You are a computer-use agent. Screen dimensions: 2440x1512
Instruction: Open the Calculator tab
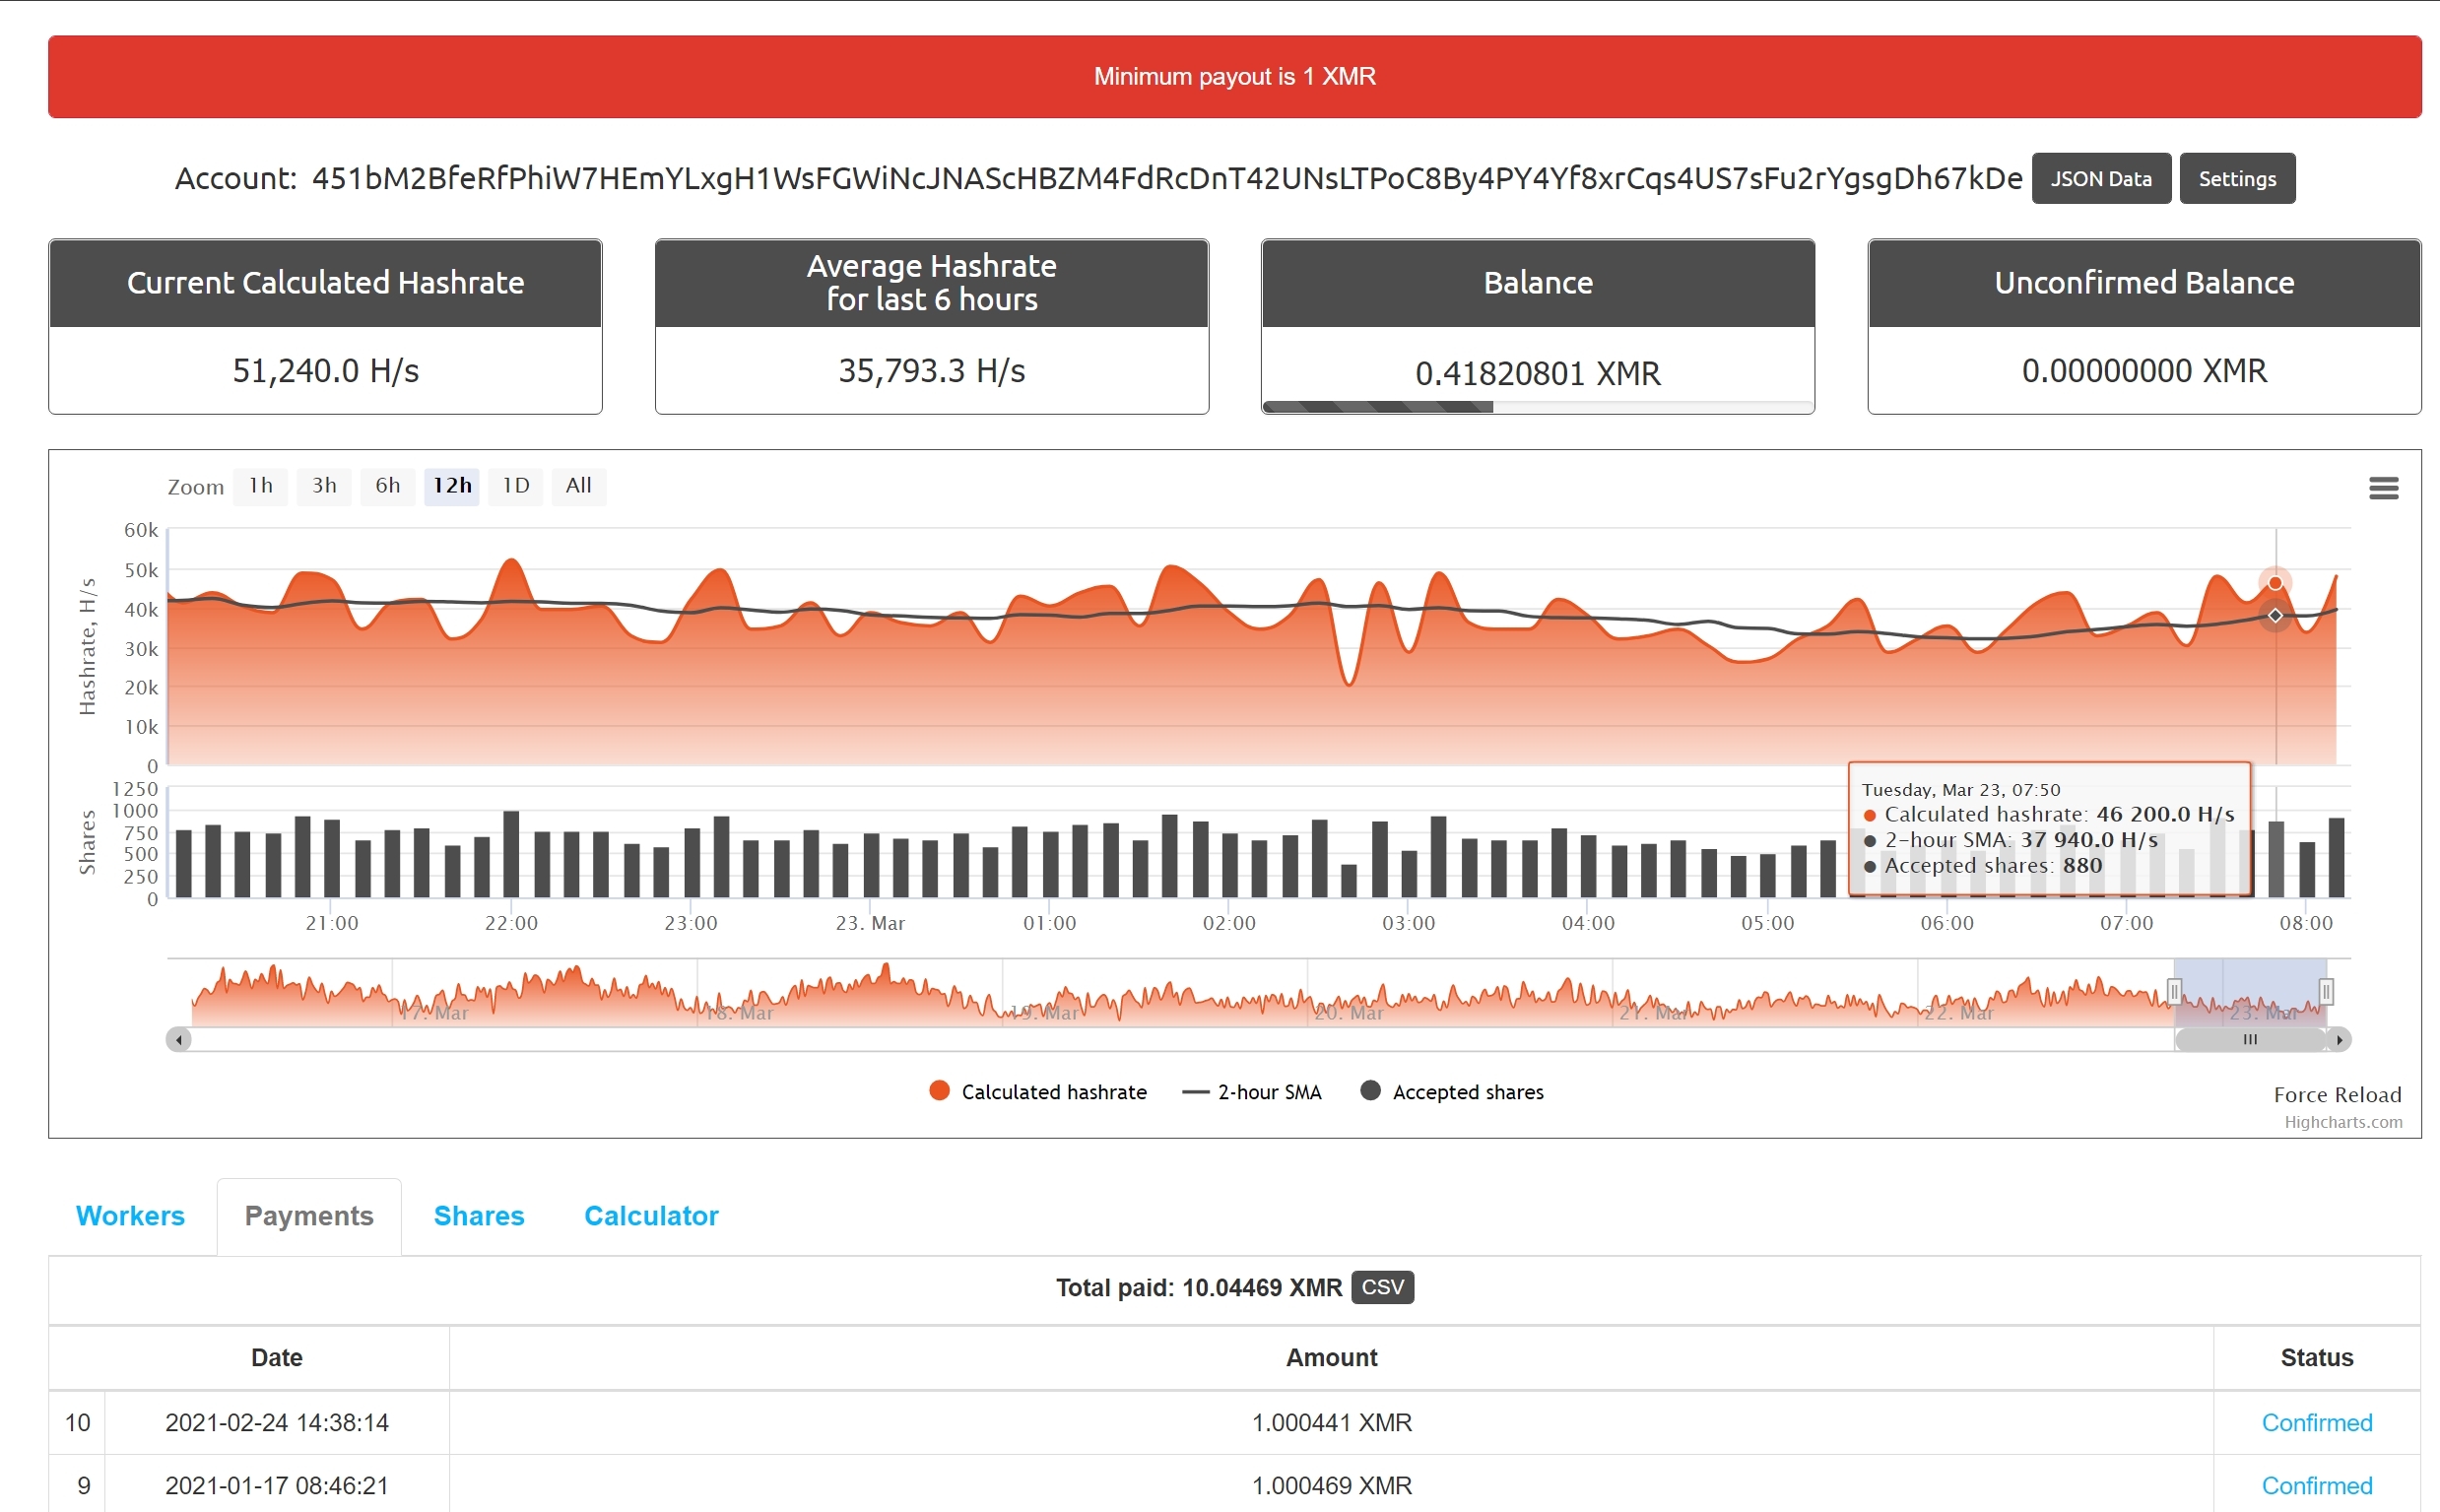pyautogui.click(x=651, y=1216)
